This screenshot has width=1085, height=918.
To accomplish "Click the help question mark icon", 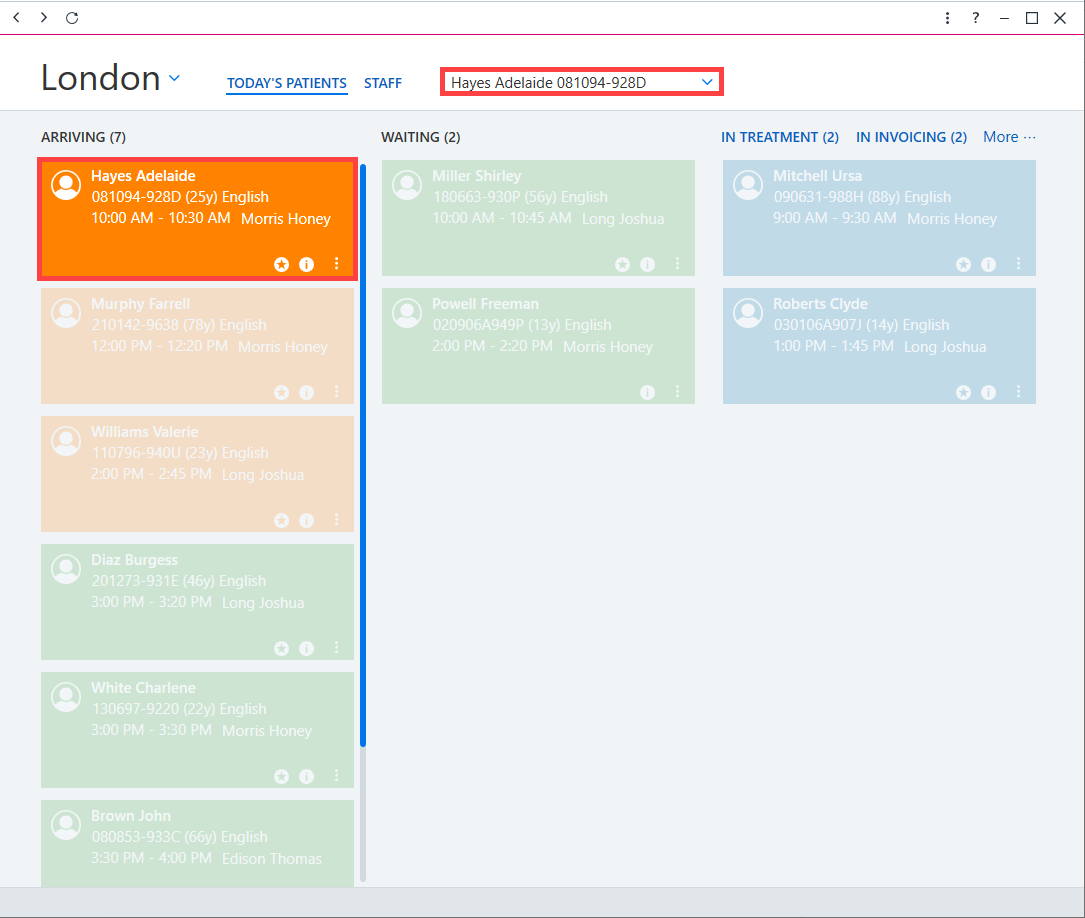I will (976, 18).
